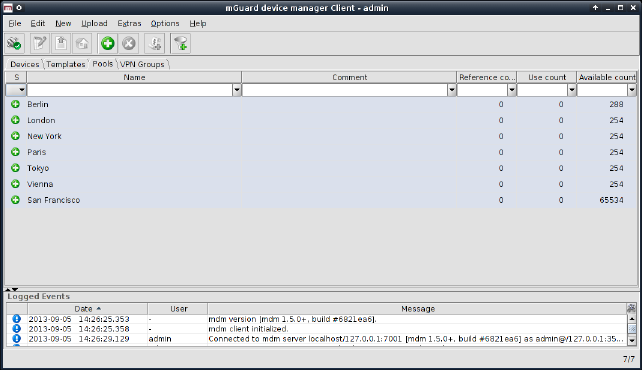The image size is (642, 370).
Task: Open the Extras menu
Action: pos(129,23)
